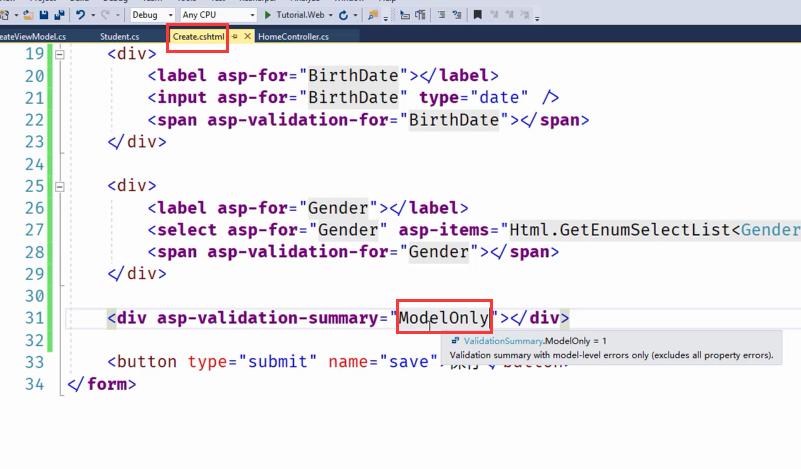The height and width of the screenshot is (469, 801).
Task: Click line number 30 in the margin
Action: point(34,296)
